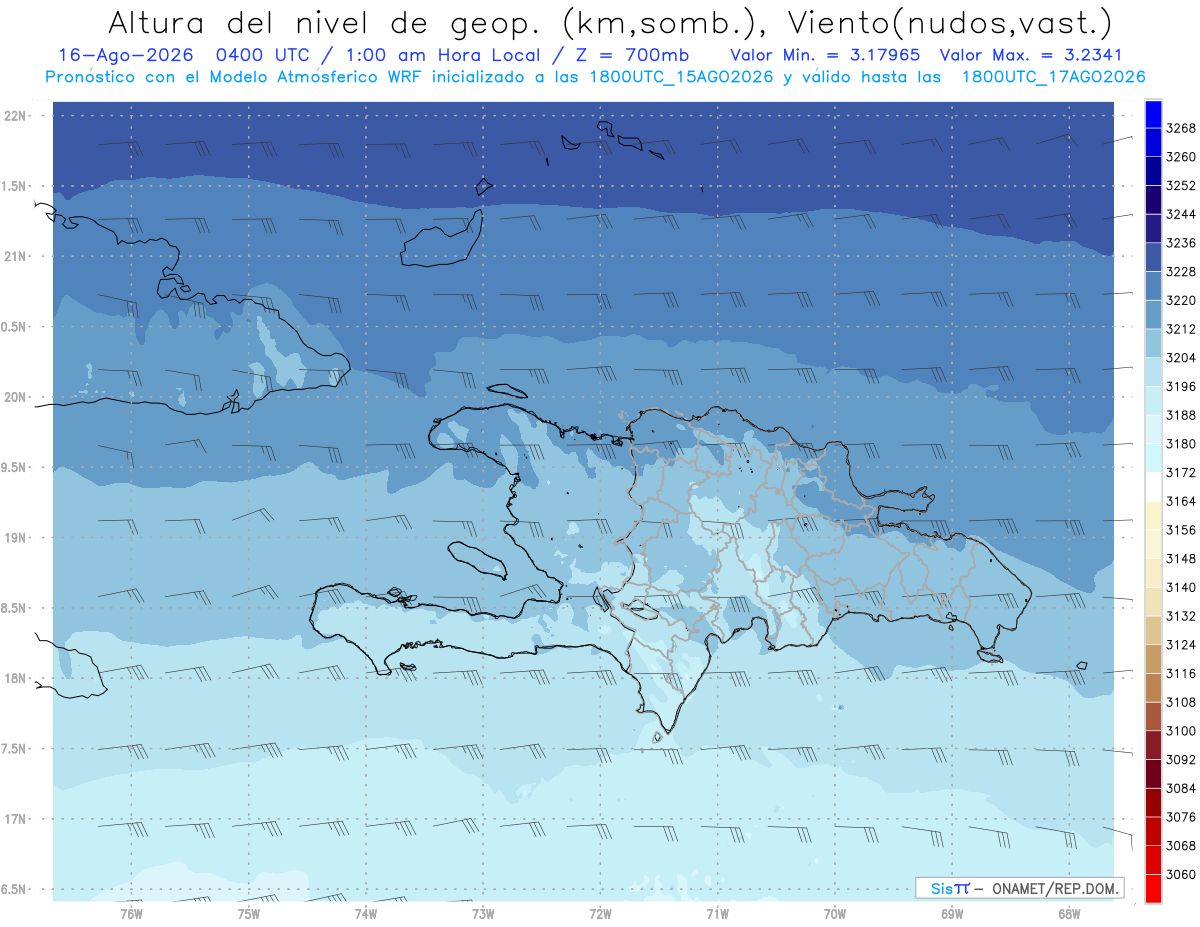The width and height of the screenshot is (1200, 927).
Task: Click the 1.5N latitude label
Action: [15, 186]
